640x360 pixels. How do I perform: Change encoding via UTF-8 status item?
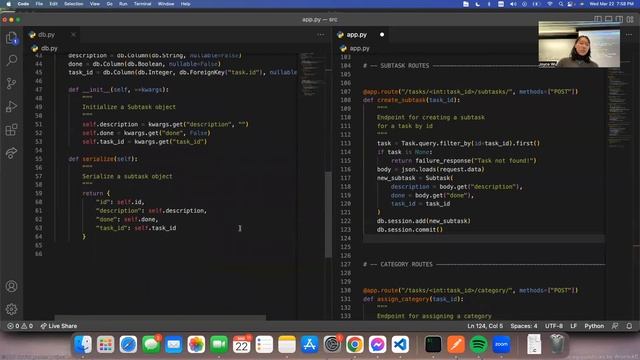554,326
